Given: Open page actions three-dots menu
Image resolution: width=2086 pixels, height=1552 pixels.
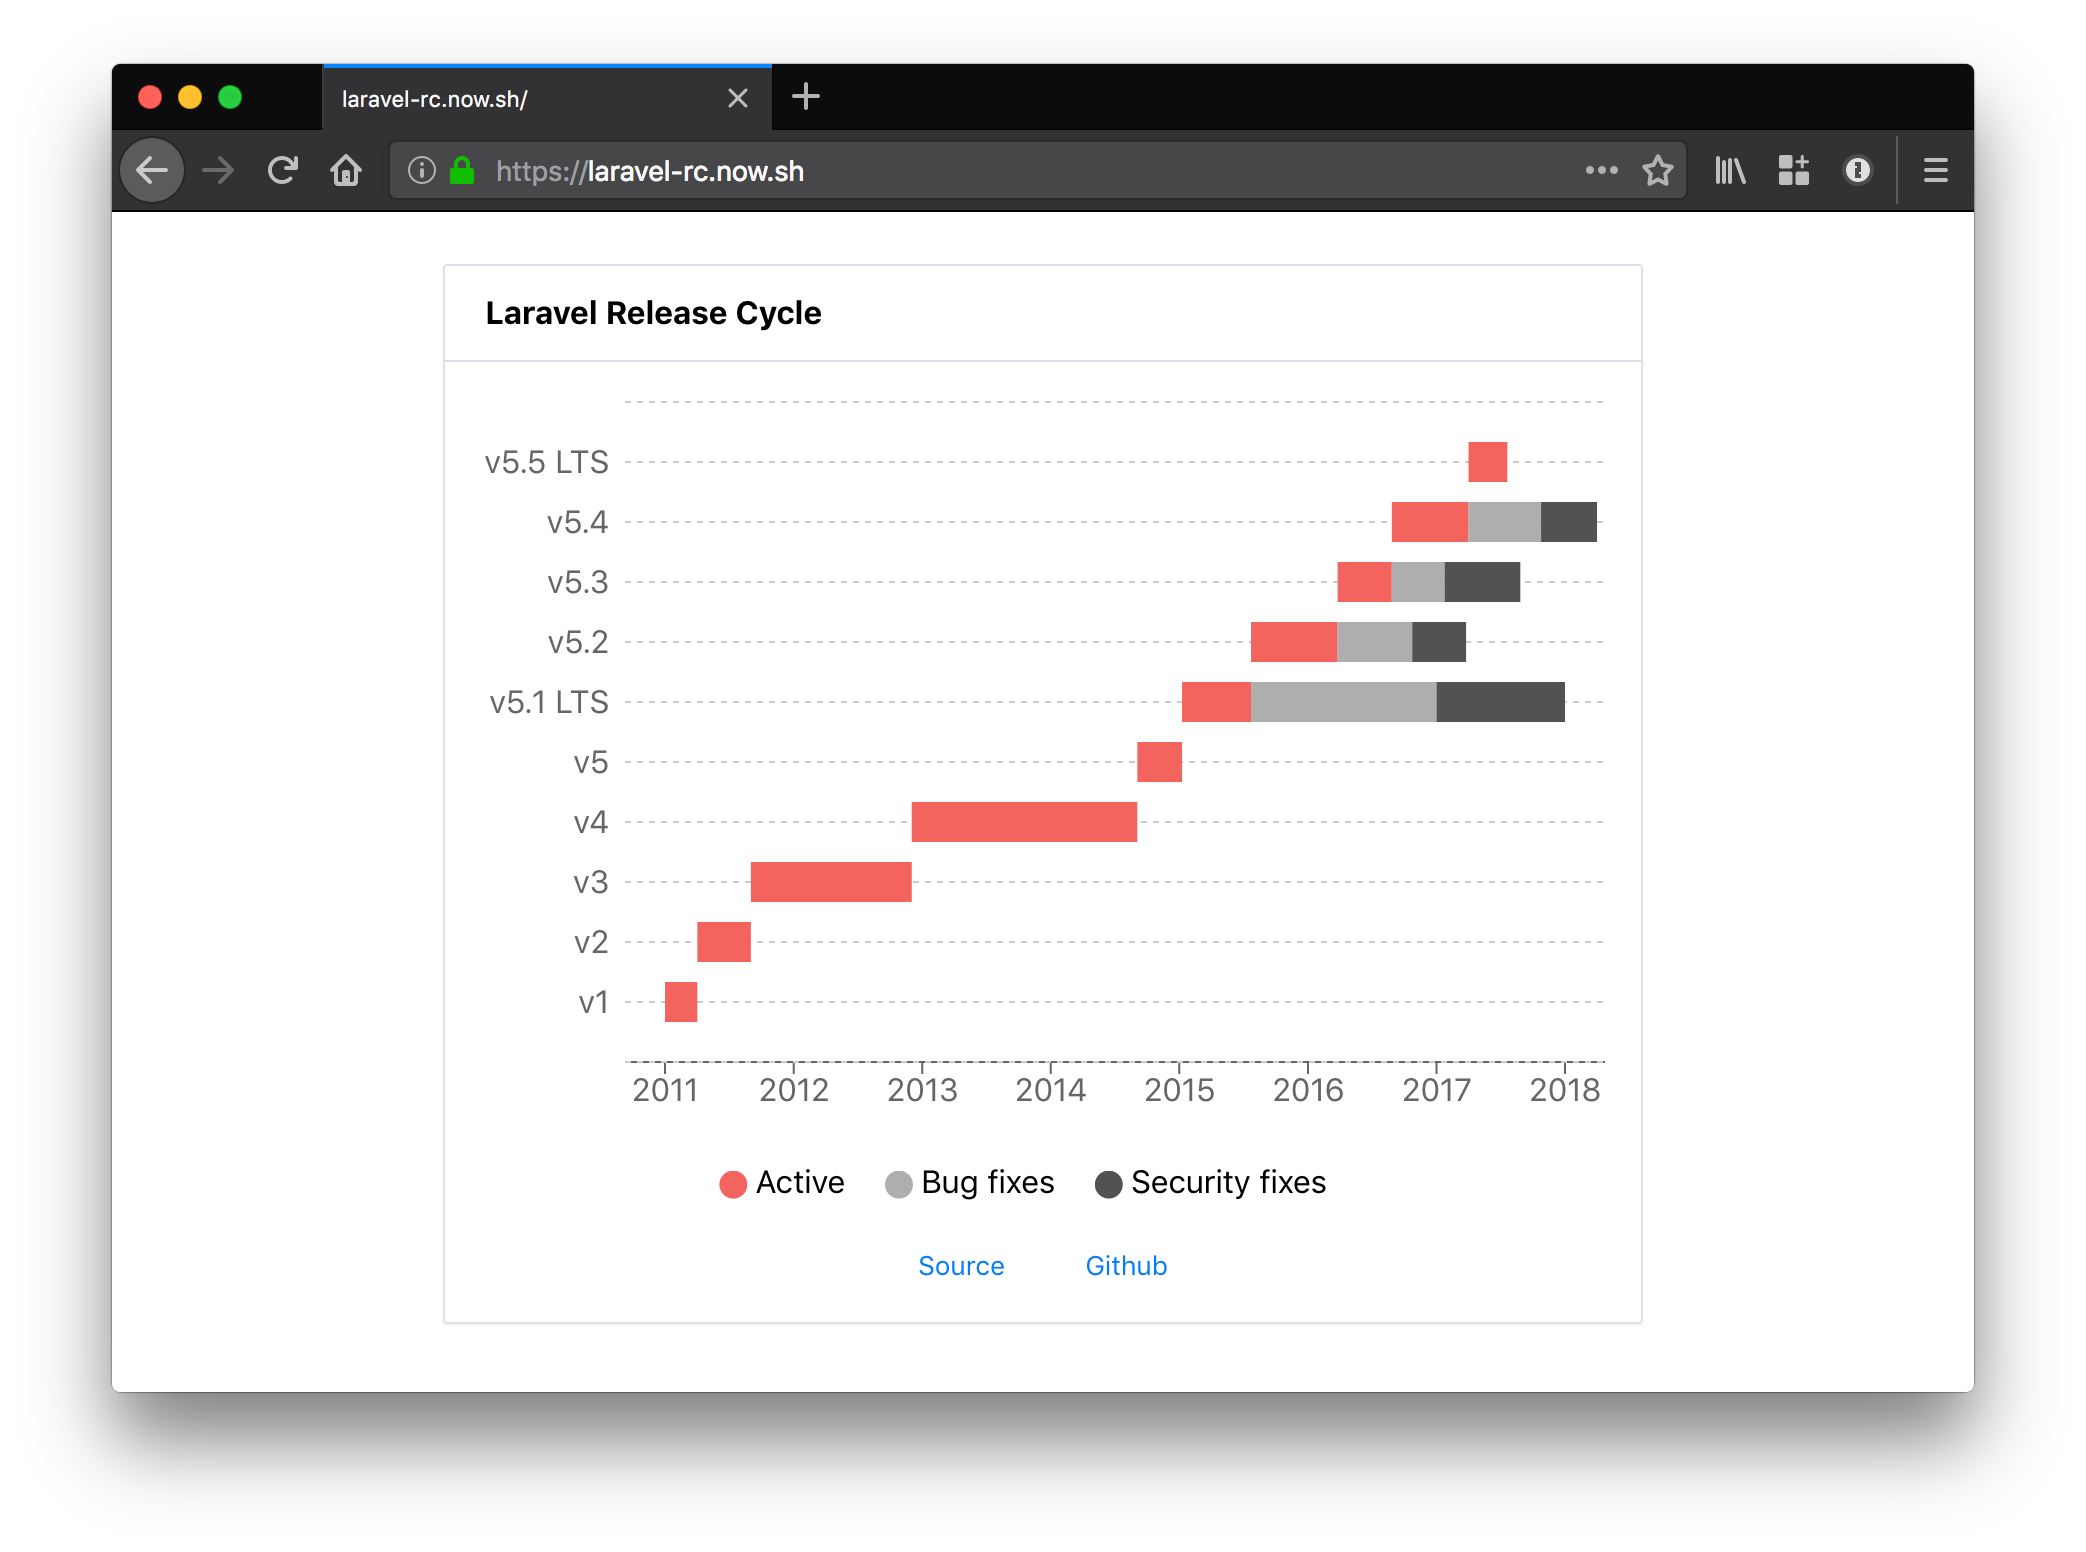Looking at the screenshot, I should (x=1601, y=171).
